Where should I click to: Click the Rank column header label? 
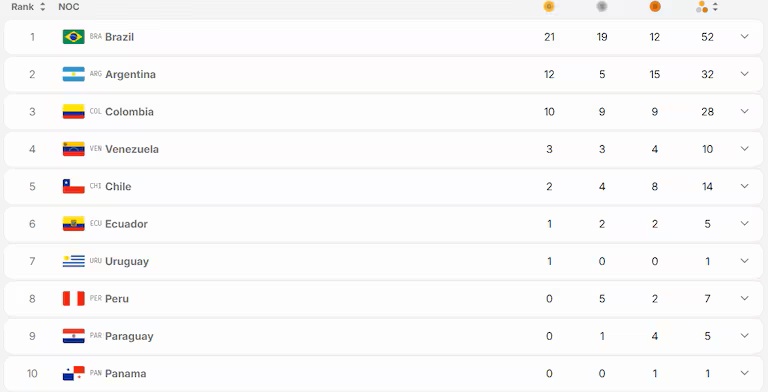23,7
